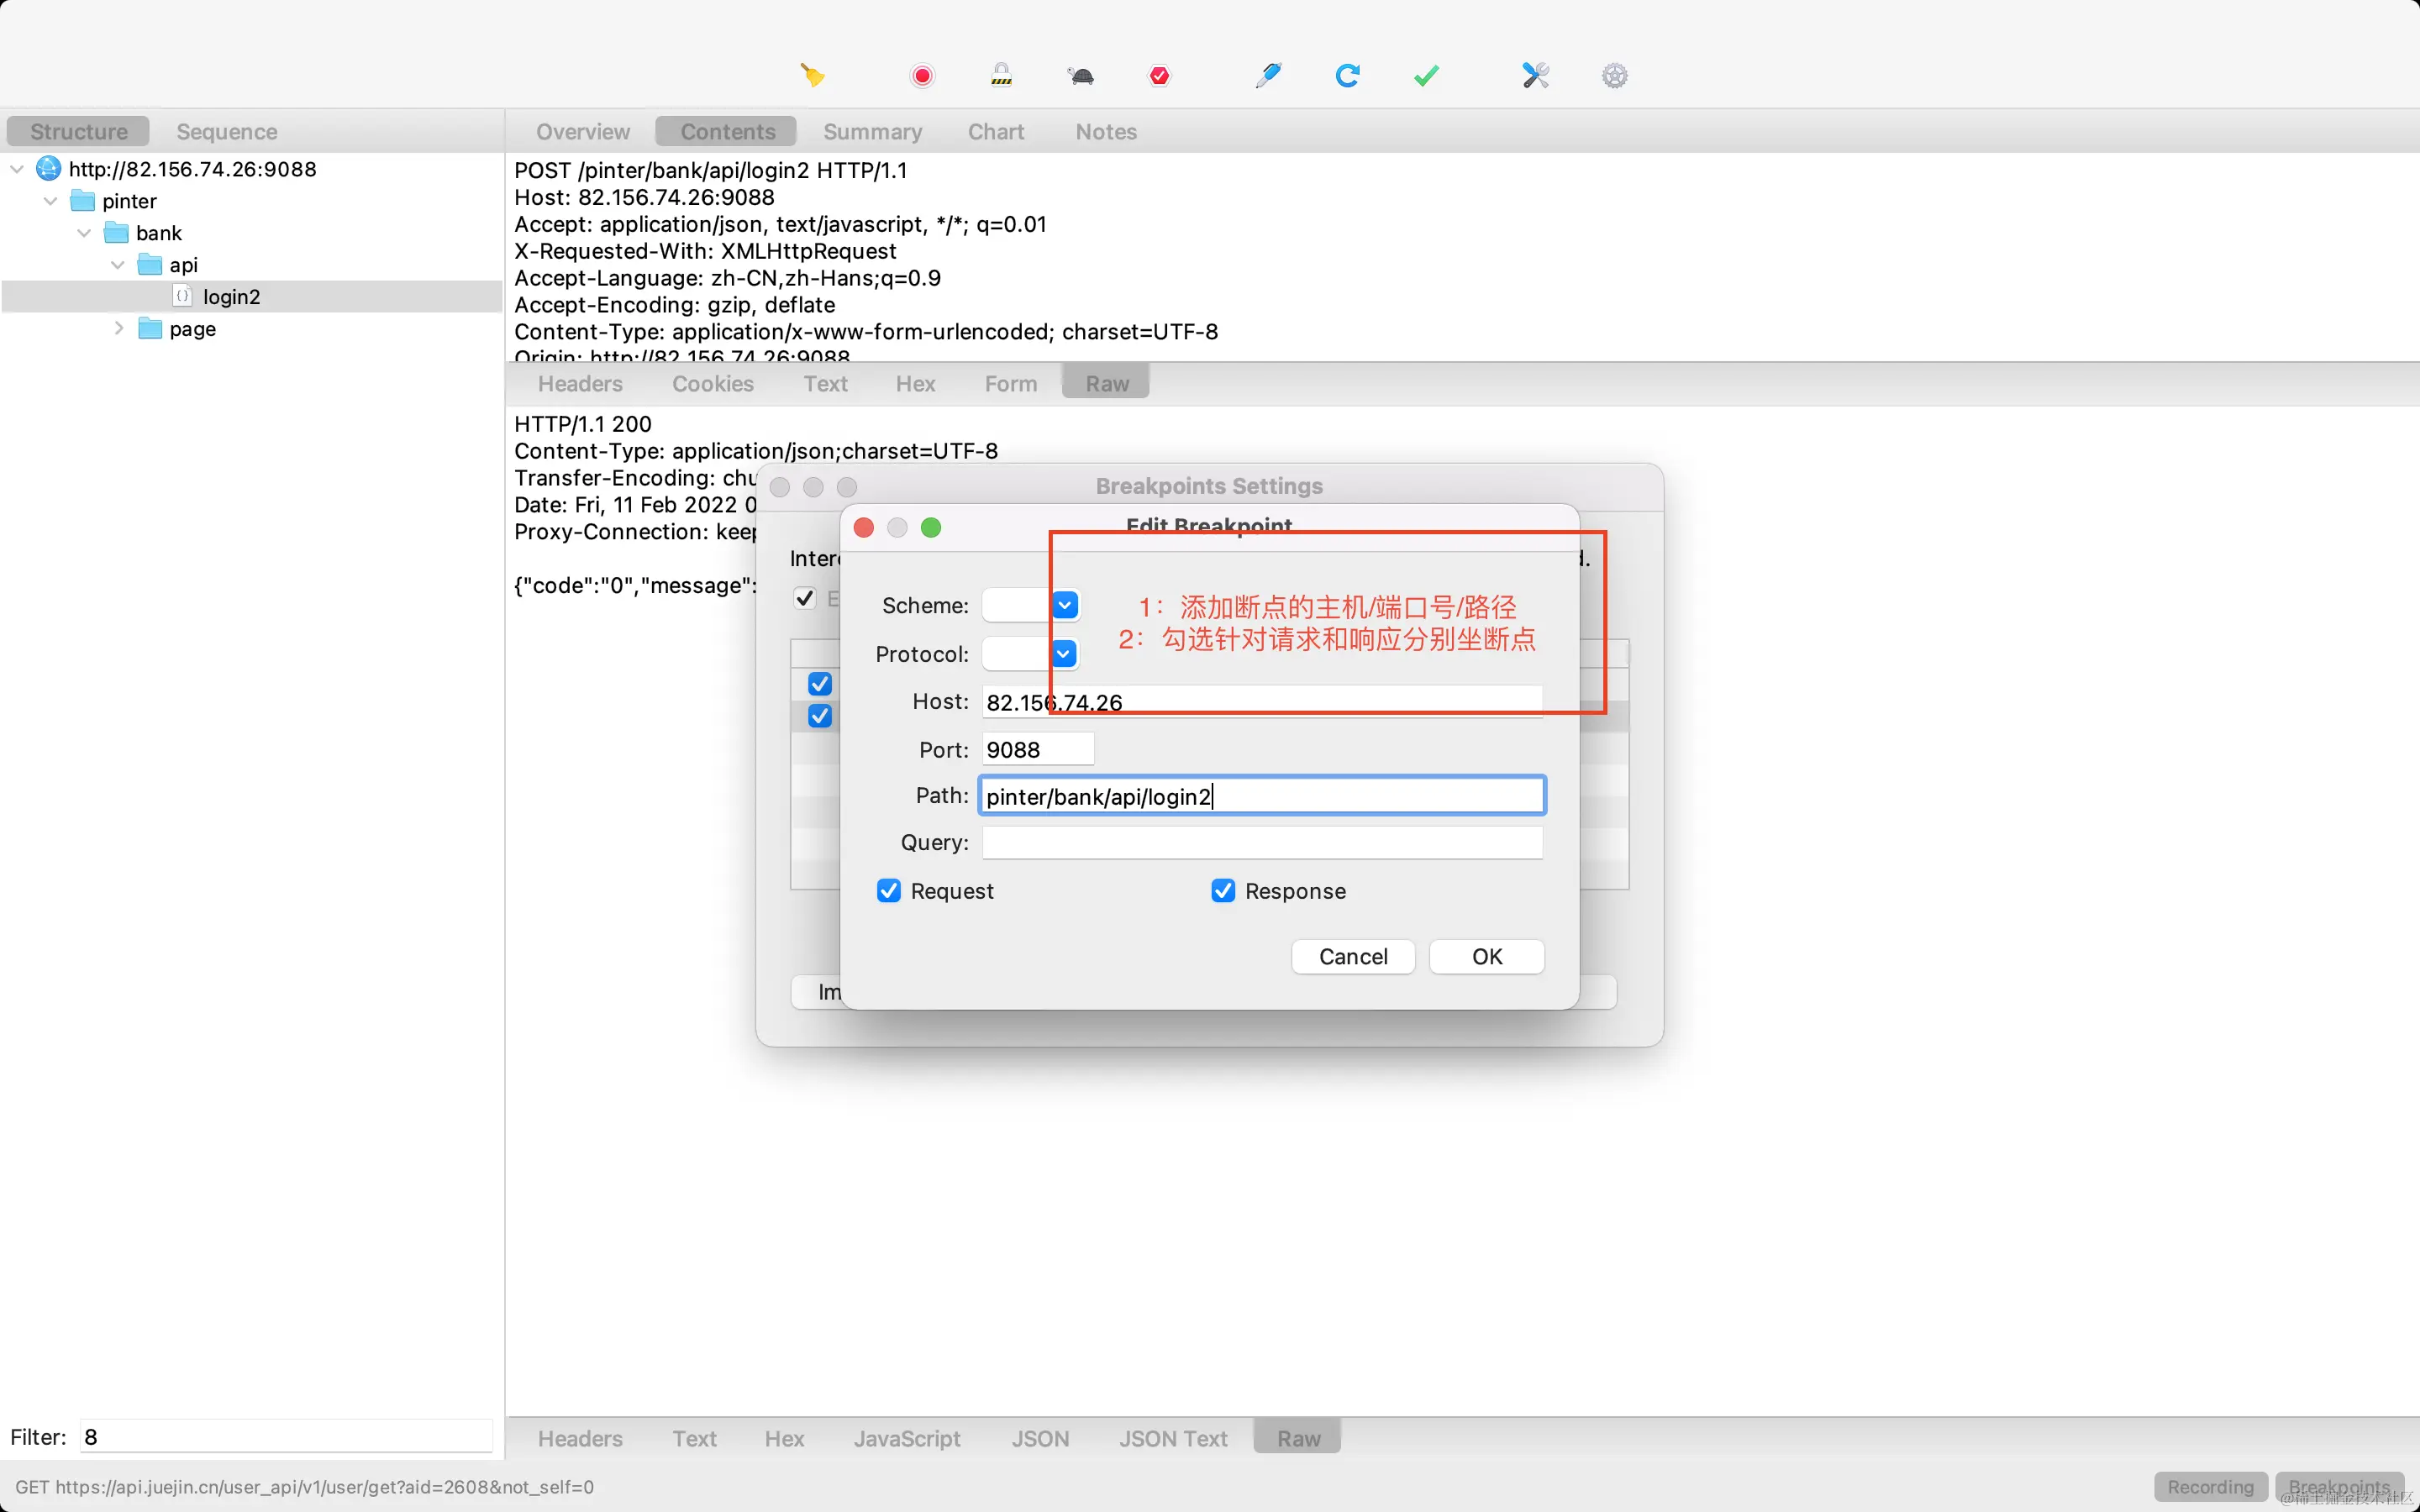2420x1512 pixels.
Task: Open the Summary tab
Action: pyautogui.click(x=872, y=131)
